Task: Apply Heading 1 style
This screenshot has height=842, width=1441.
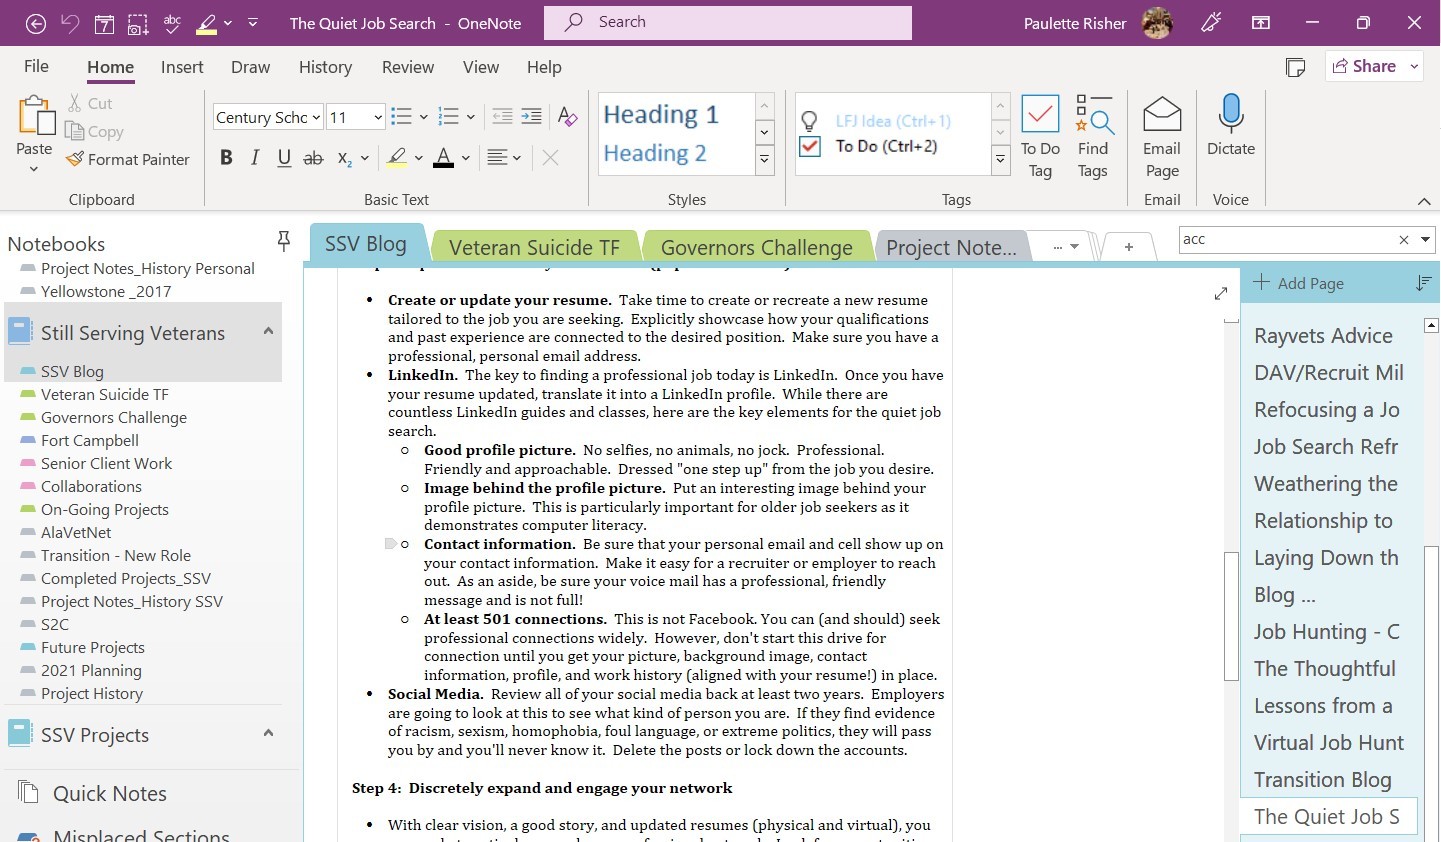Action: point(661,115)
